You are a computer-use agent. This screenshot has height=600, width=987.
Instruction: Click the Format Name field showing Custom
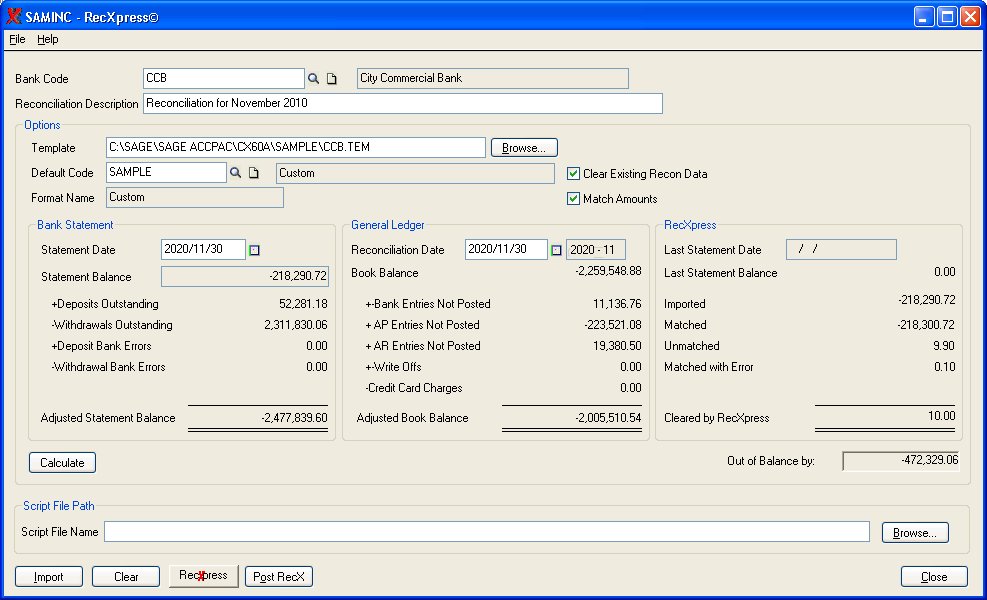pyautogui.click(x=195, y=197)
